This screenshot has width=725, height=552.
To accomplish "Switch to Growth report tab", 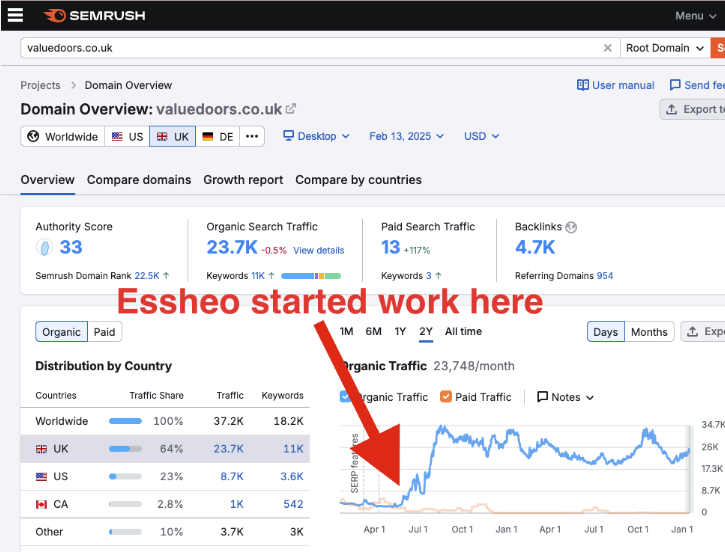I will coord(243,180).
